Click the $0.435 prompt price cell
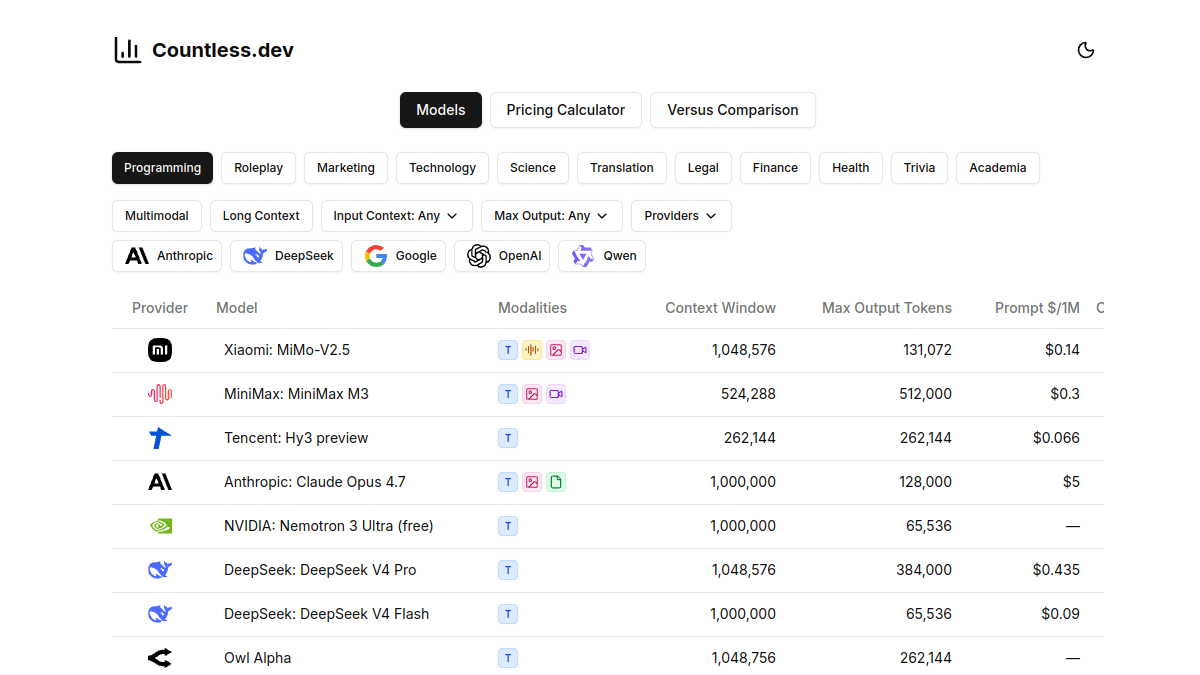Screen dimensions: 1200x675 (1056, 570)
